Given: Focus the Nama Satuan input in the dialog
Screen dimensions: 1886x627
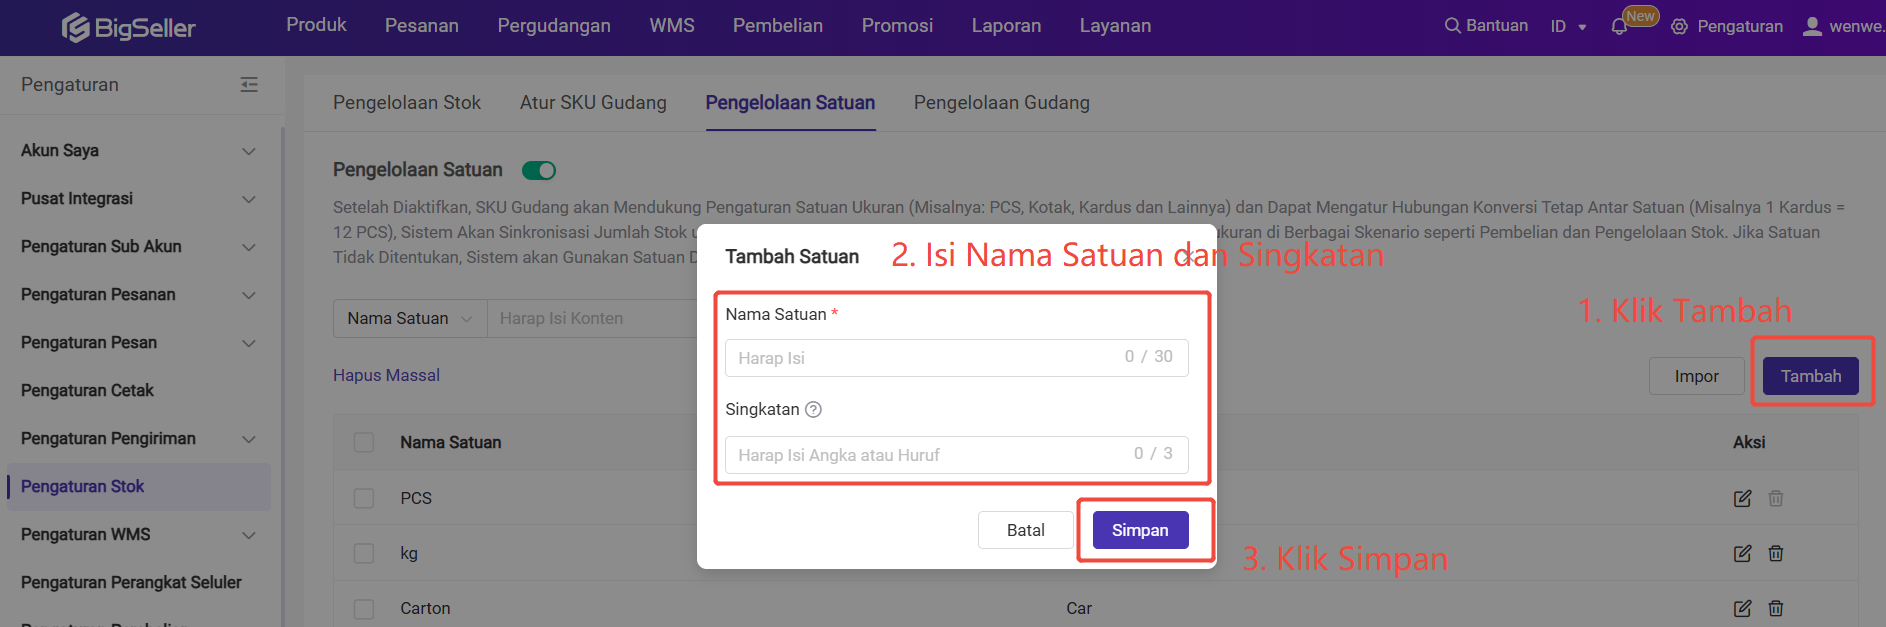Looking at the screenshot, I should (957, 358).
